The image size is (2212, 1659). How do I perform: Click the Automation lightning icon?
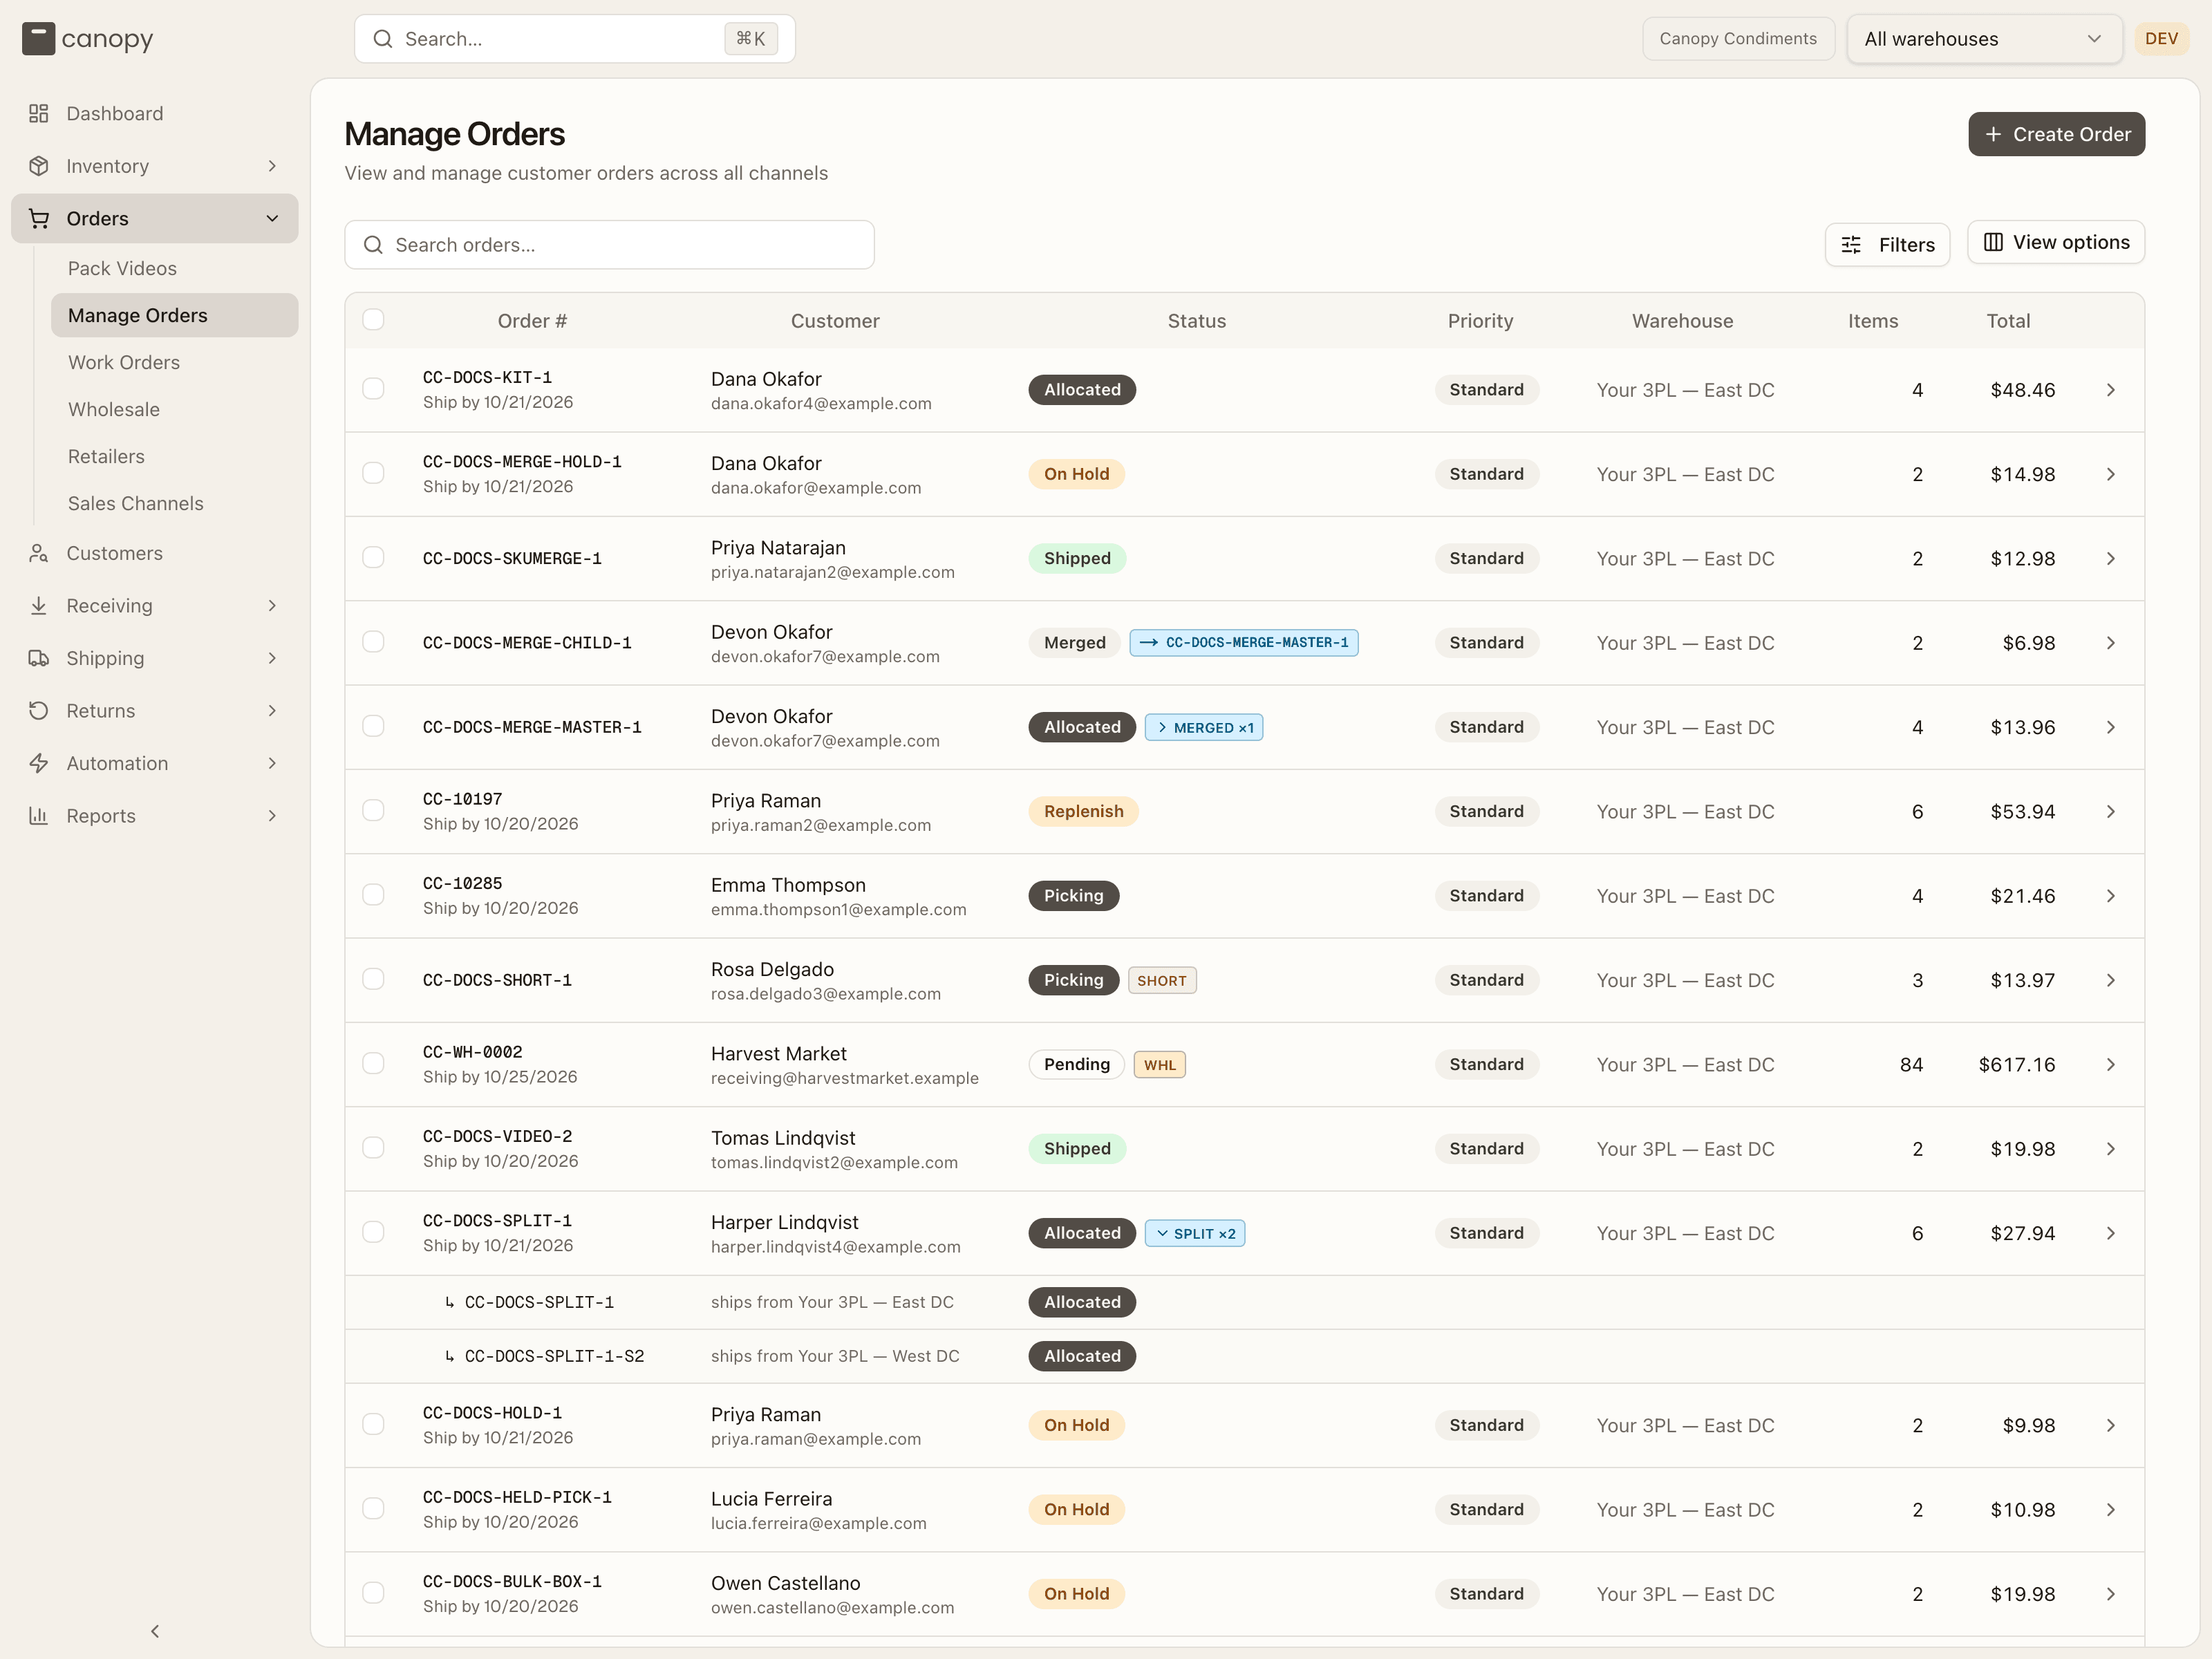[39, 763]
